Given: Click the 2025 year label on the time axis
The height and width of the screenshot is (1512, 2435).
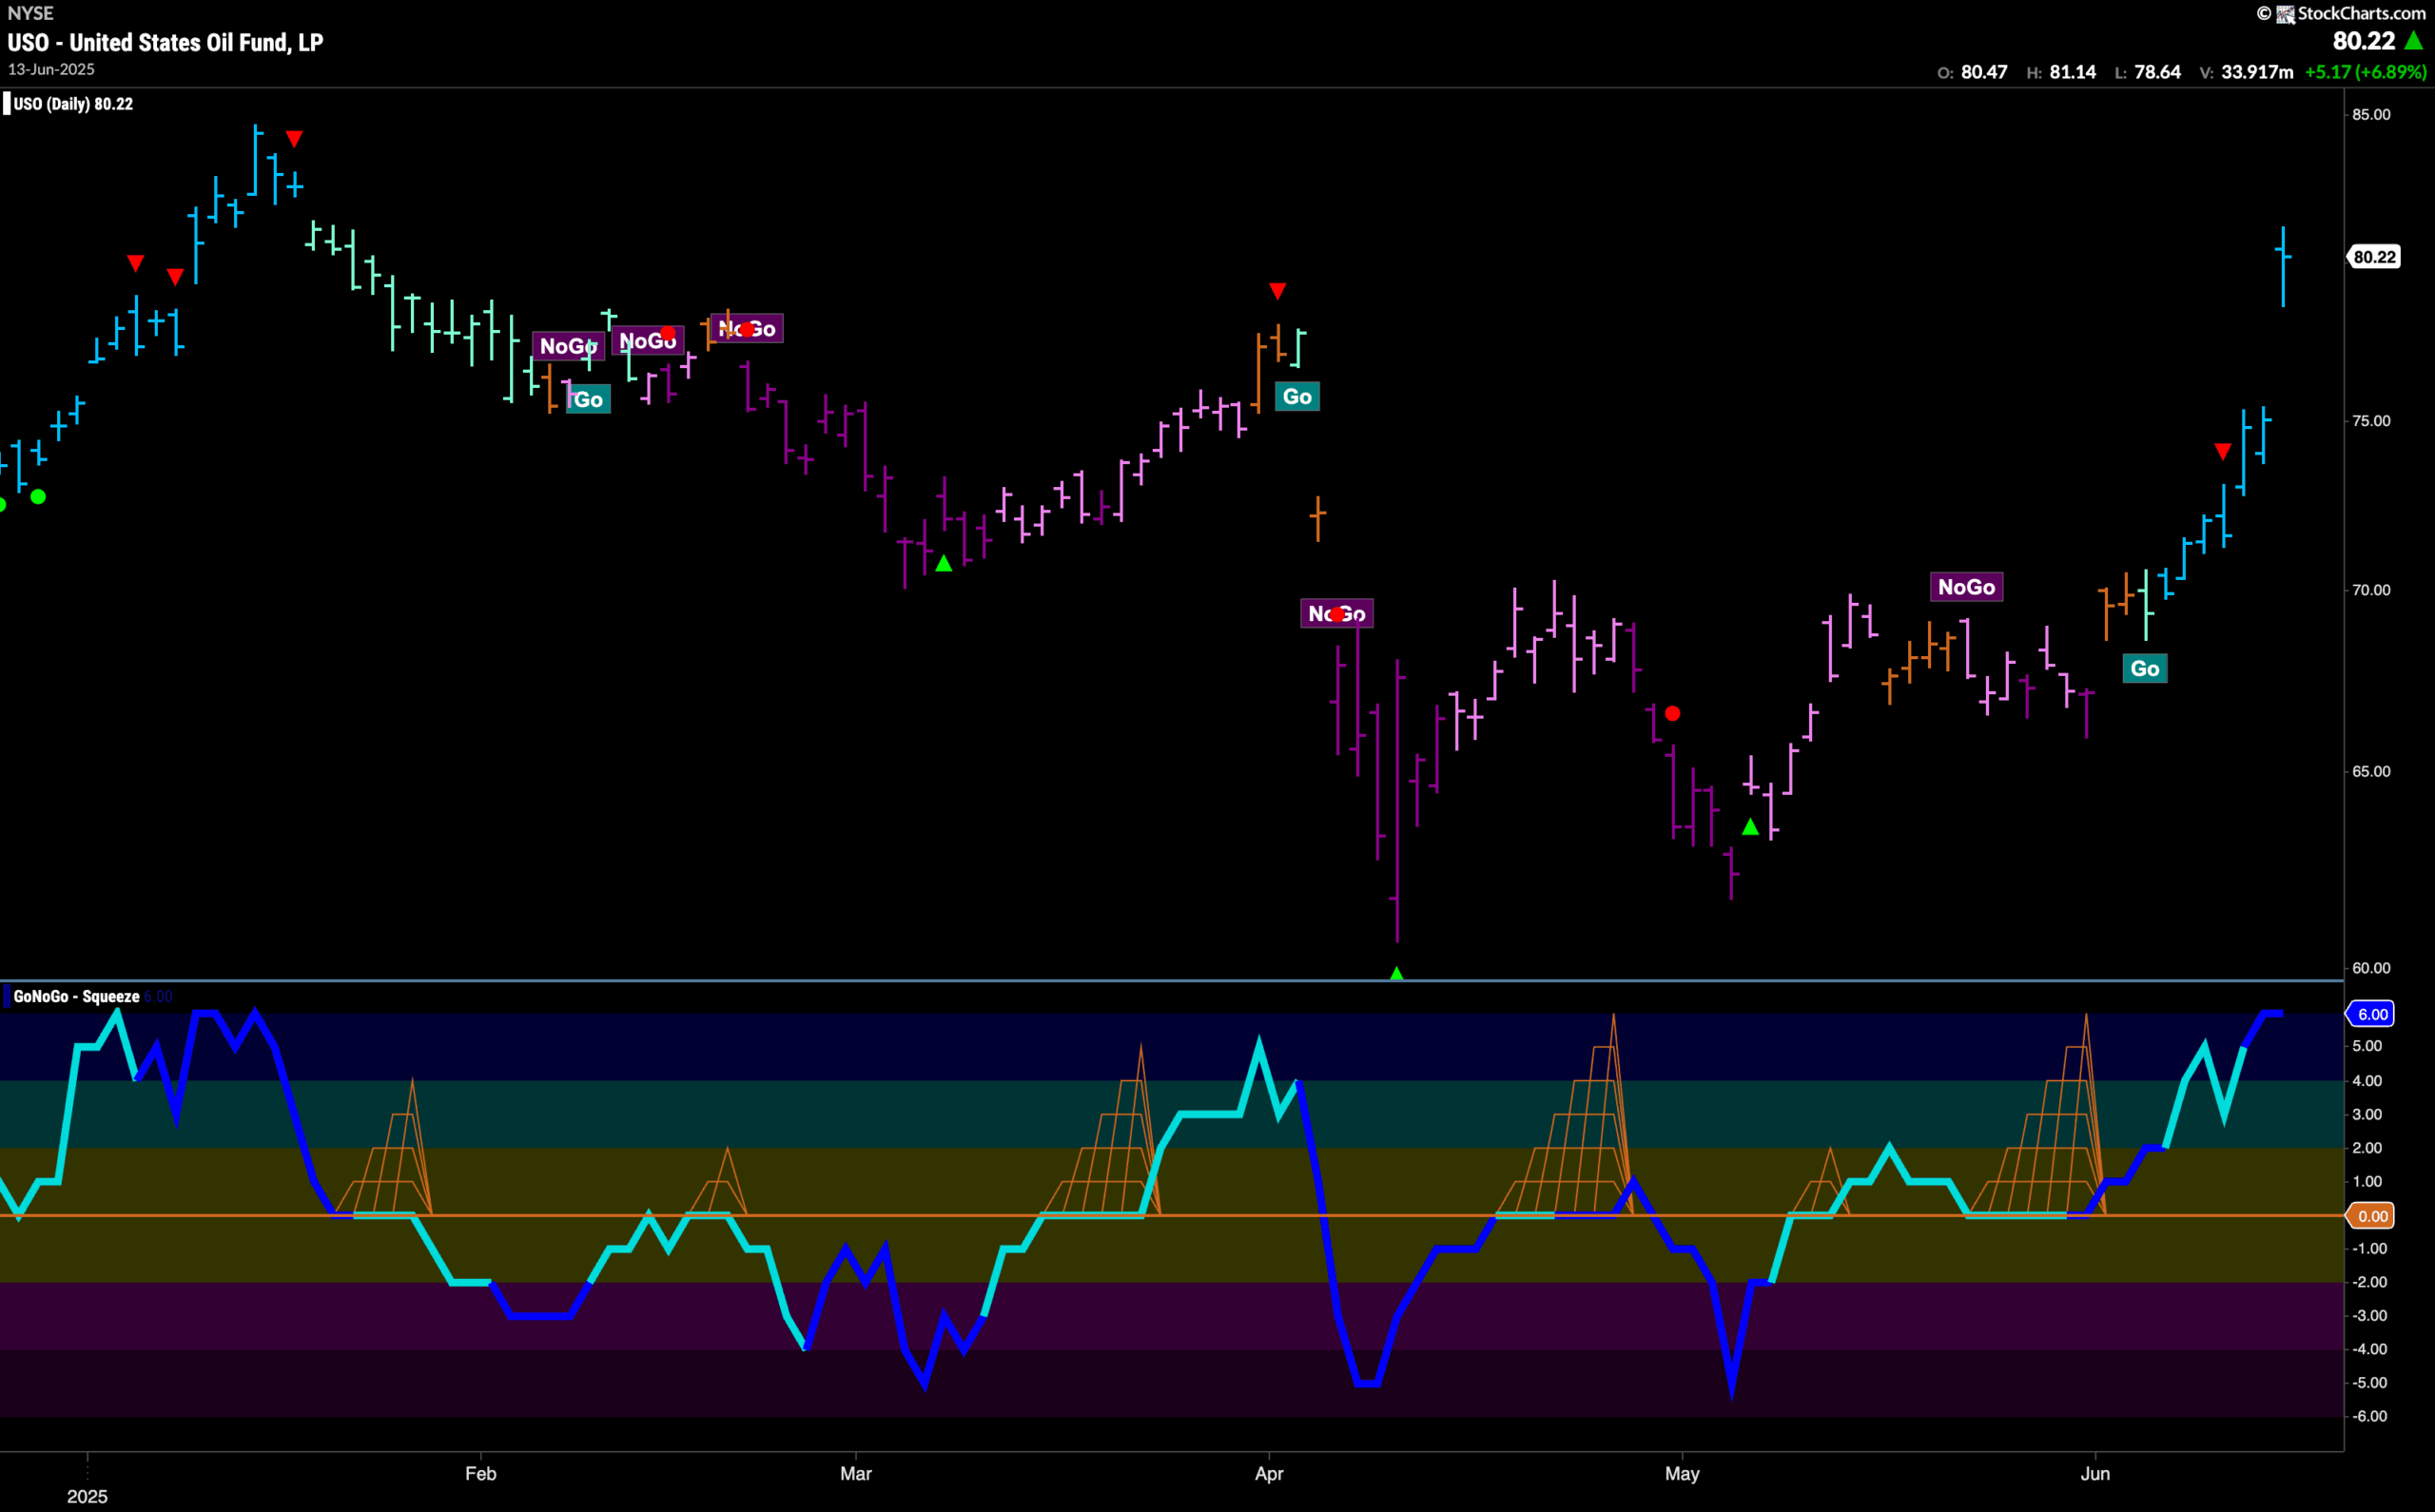Looking at the screenshot, I should [87, 1496].
